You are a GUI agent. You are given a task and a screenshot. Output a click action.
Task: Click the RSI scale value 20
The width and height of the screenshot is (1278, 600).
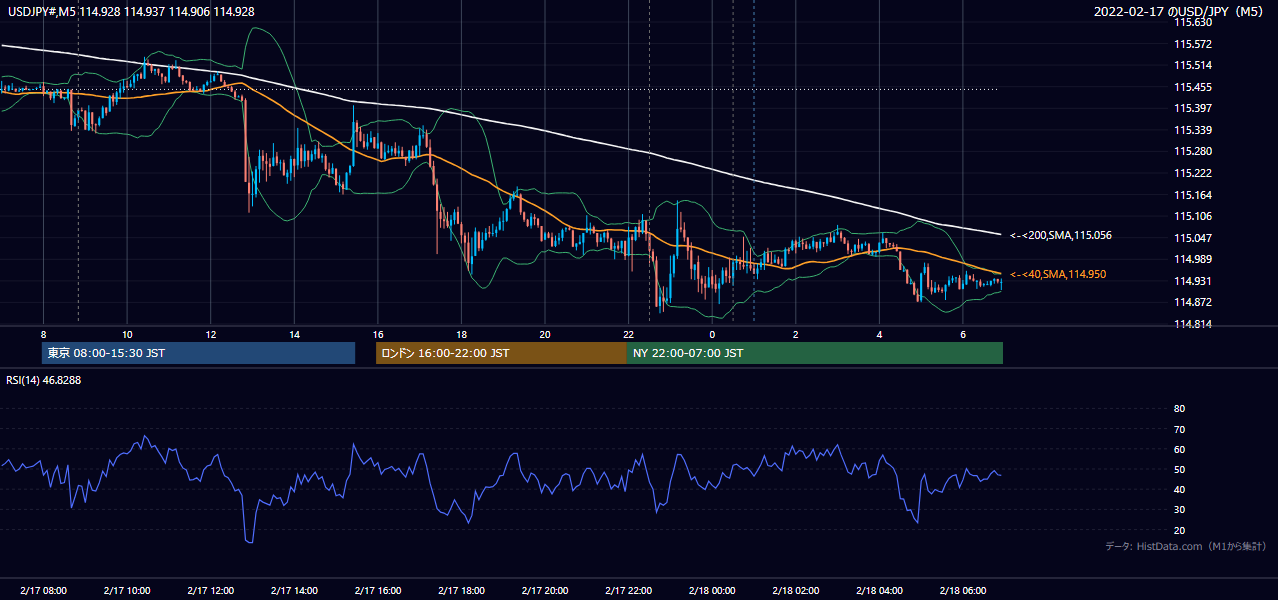(x=1179, y=530)
